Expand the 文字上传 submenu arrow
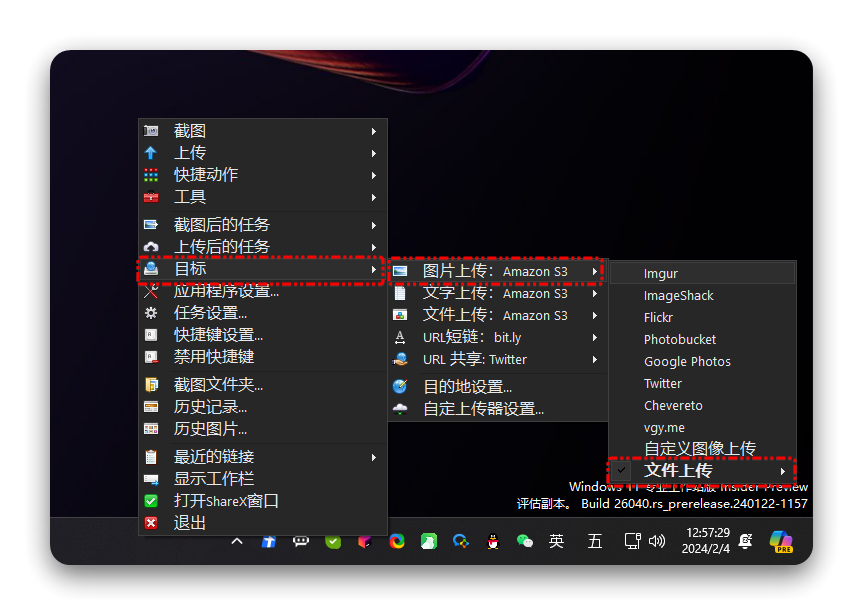The width and height of the screenshot is (863, 615). click(595, 293)
